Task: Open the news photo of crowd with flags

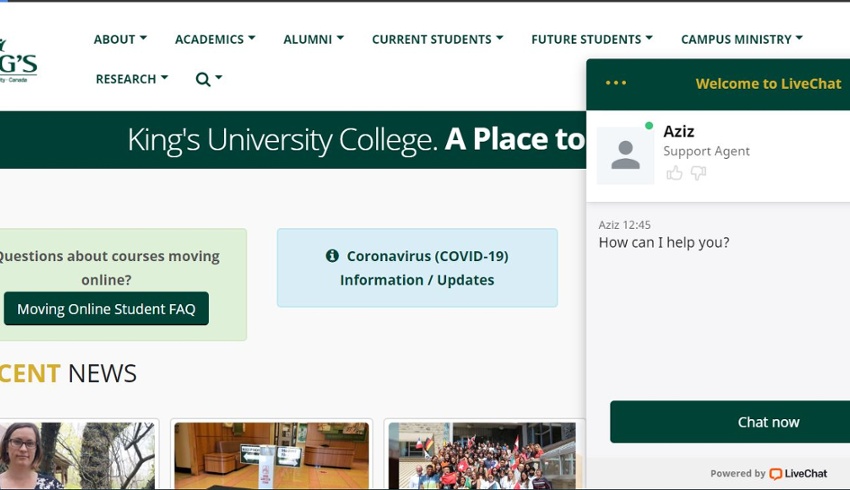Action: click(482, 455)
